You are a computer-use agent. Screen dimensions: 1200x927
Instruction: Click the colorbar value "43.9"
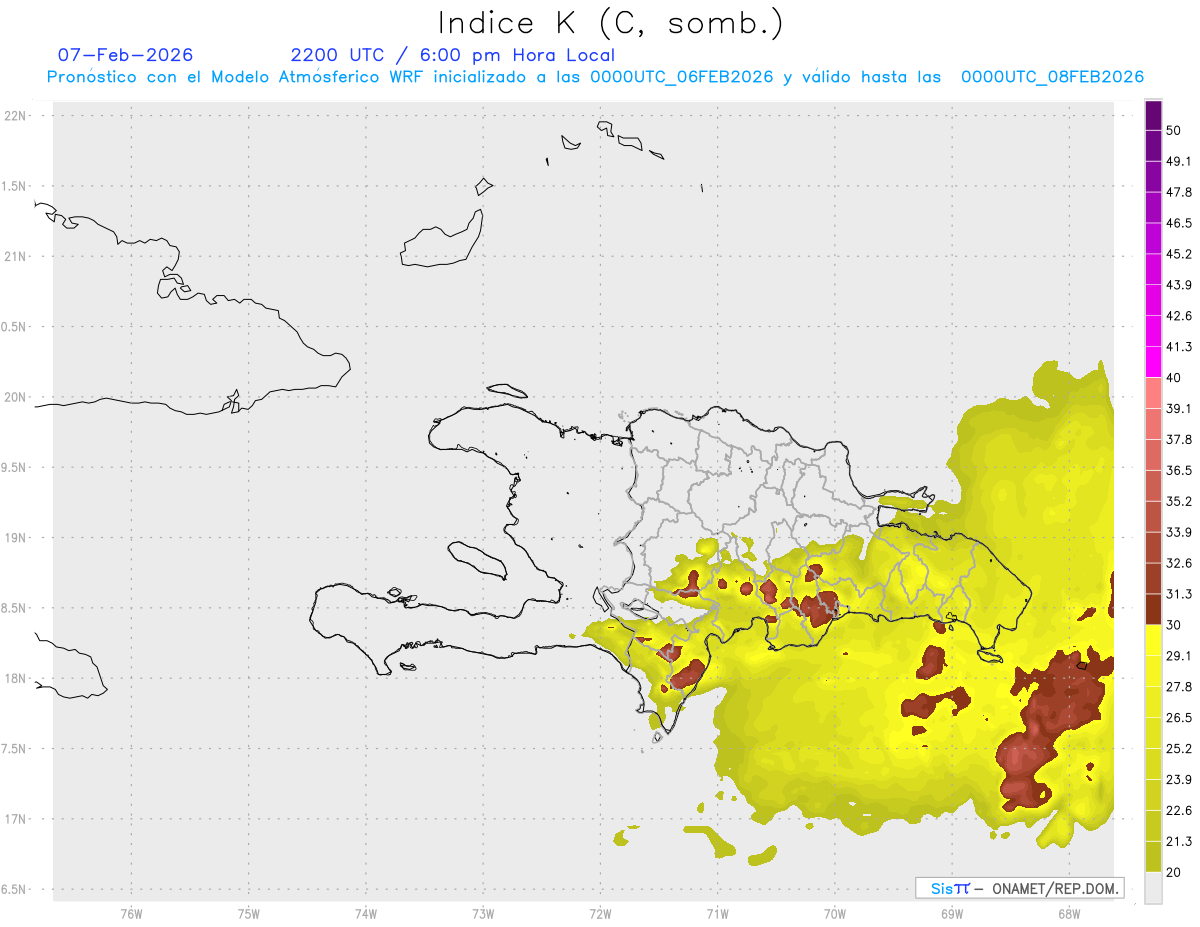[1179, 285]
